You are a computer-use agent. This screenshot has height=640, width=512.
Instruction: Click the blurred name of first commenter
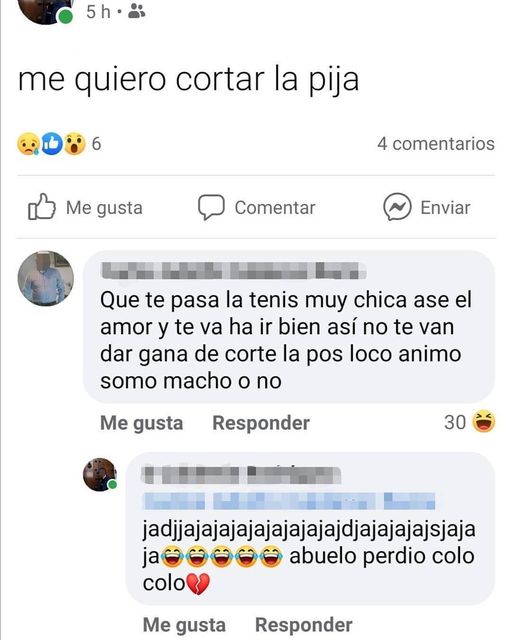(233, 271)
